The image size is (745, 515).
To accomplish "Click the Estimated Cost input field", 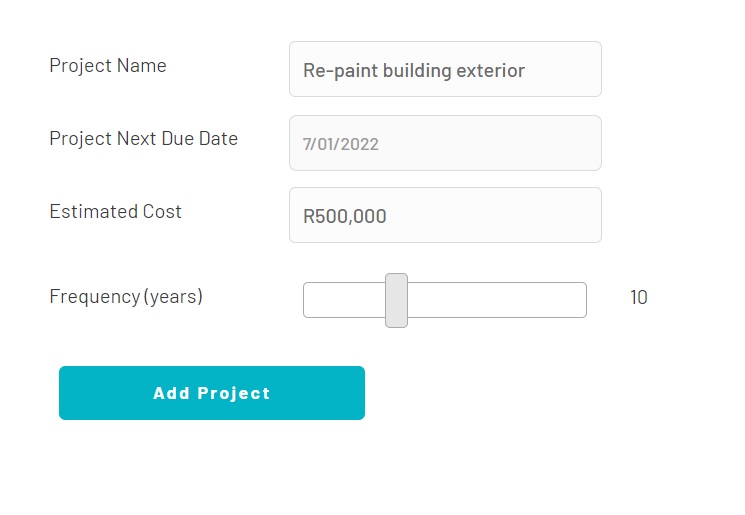I will coord(445,215).
